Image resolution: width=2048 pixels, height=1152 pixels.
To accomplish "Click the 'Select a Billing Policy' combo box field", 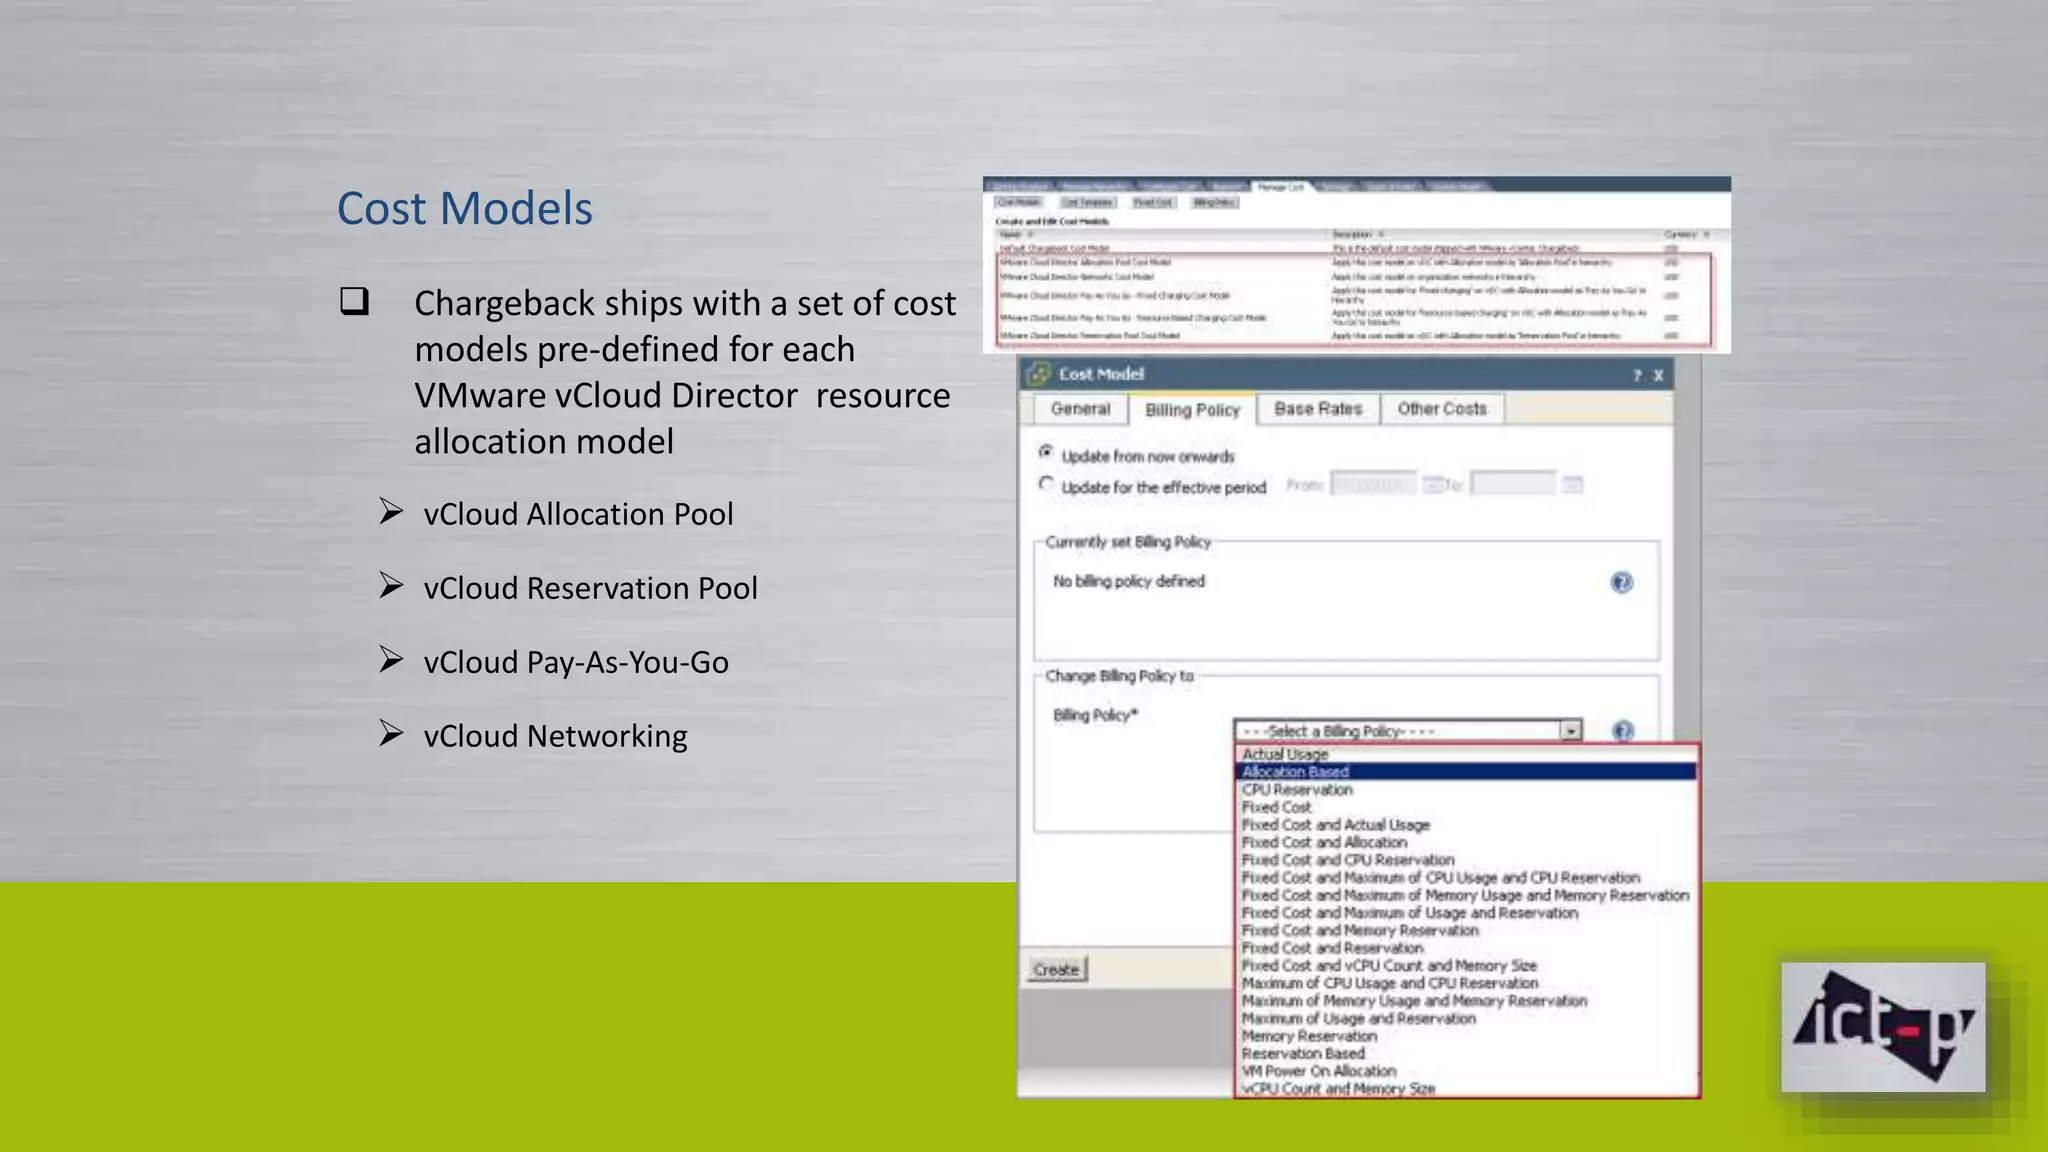I will (1408, 731).
